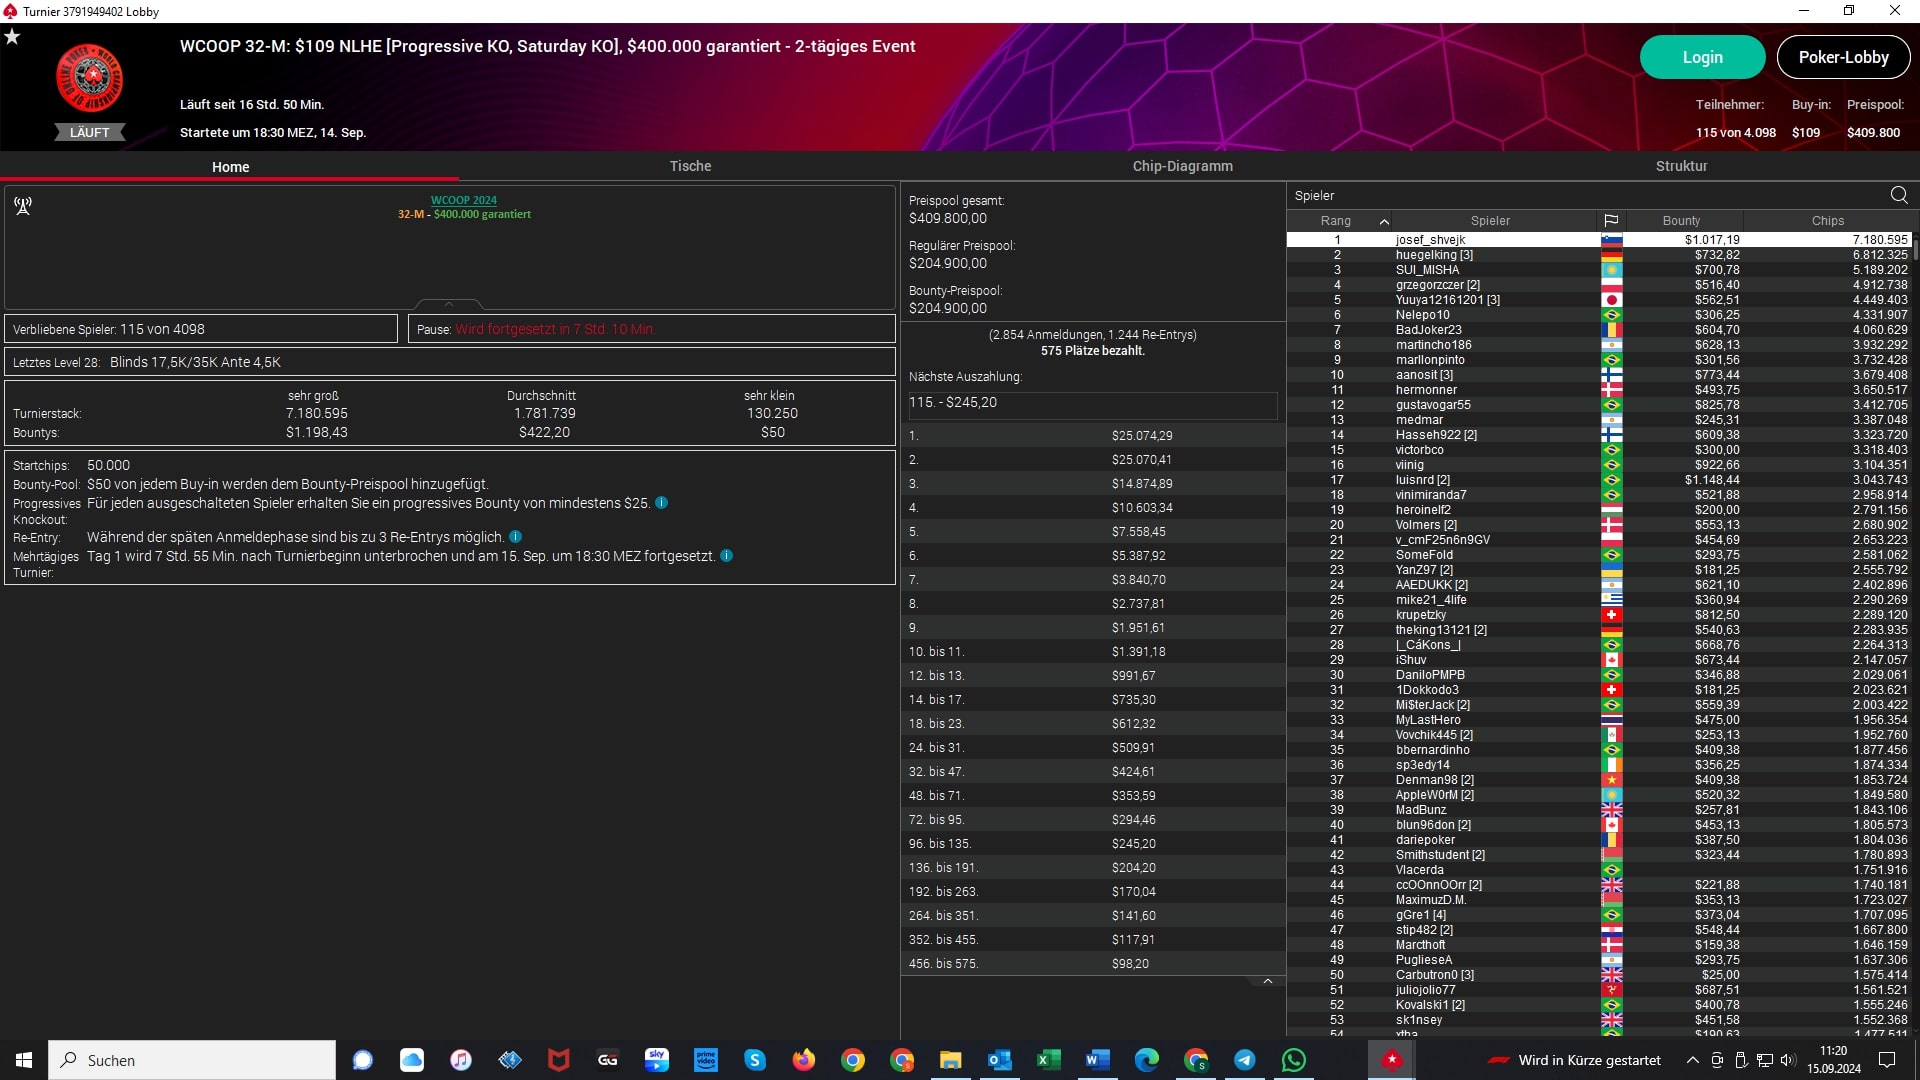Click the broadcast antenna icon
1920x1080 pixels.
coord(23,206)
